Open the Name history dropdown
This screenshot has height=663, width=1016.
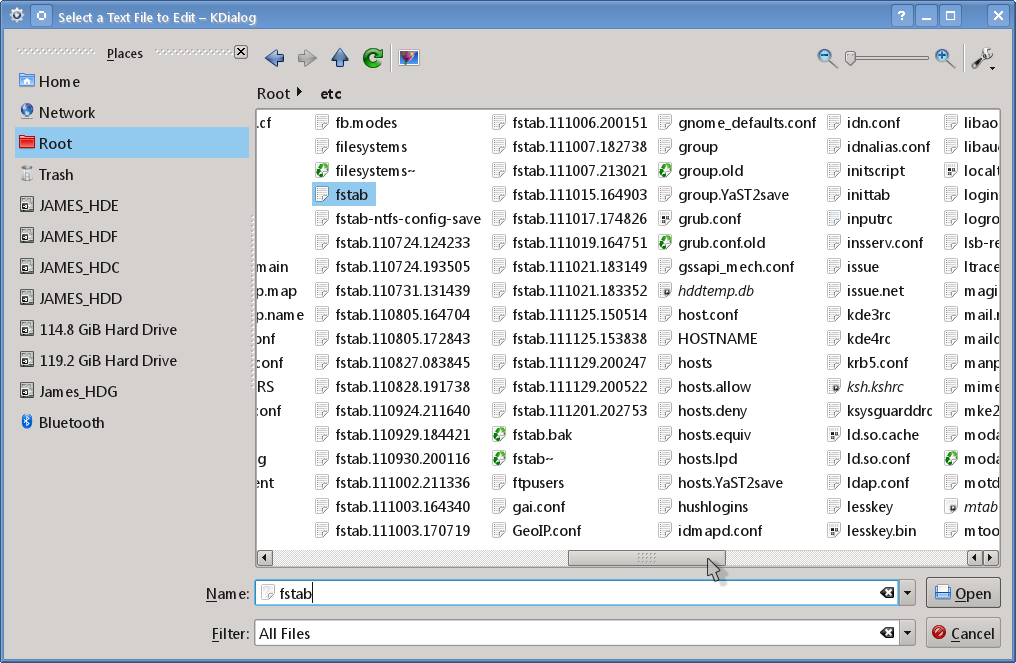click(x=907, y=593)
